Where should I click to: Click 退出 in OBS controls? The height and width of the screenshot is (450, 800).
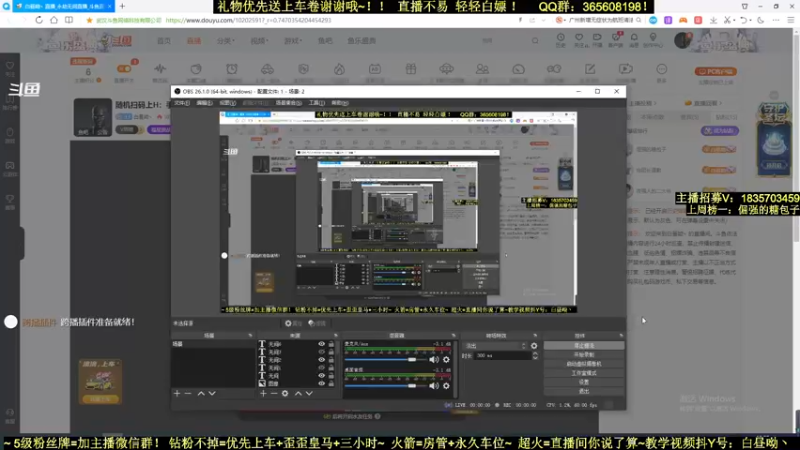pos(584,391)
